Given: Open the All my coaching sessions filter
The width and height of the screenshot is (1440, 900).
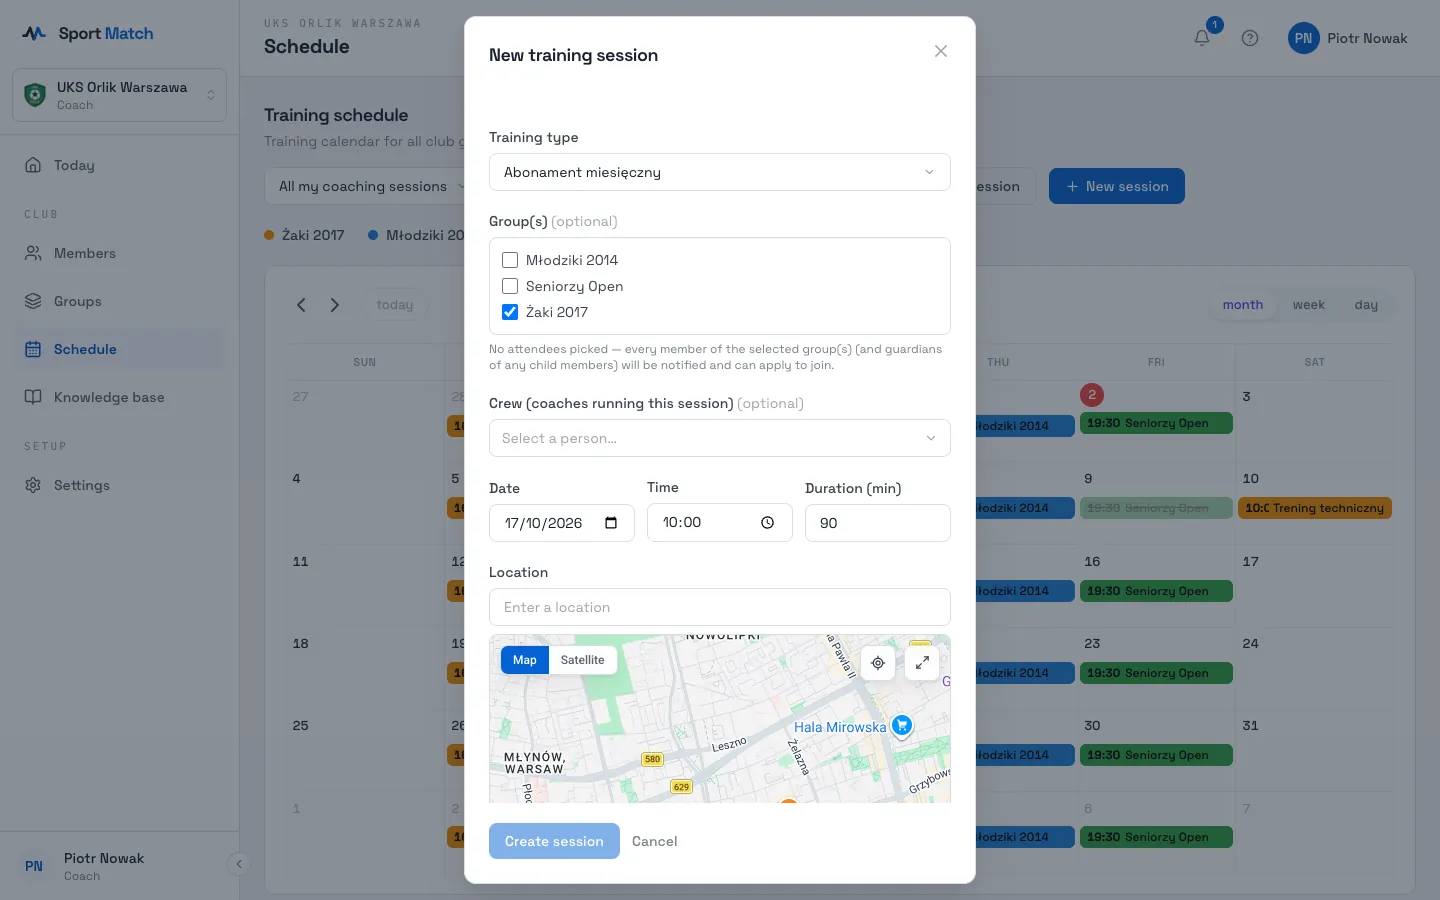Looking at the screenshot, I should pos(370,186).
